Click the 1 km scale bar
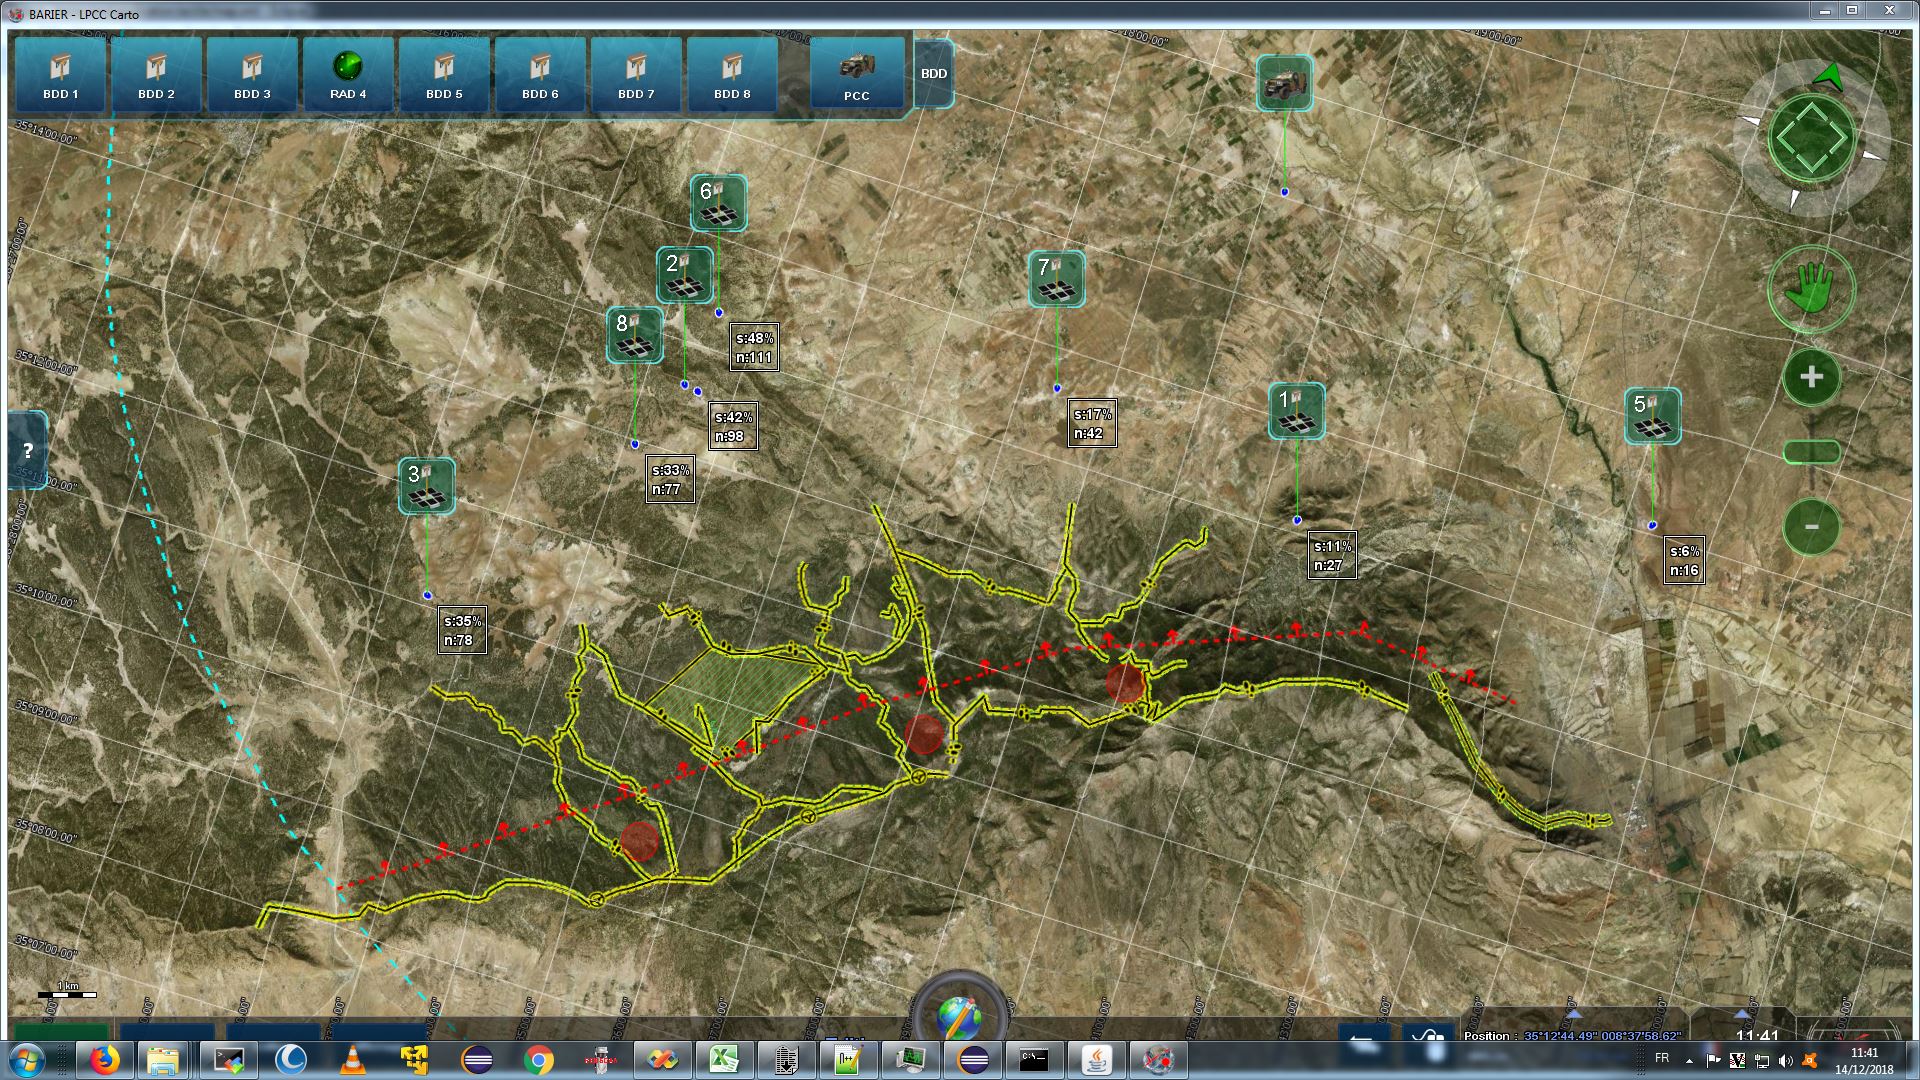1920x1080 pixels. (x=67, y=990)
